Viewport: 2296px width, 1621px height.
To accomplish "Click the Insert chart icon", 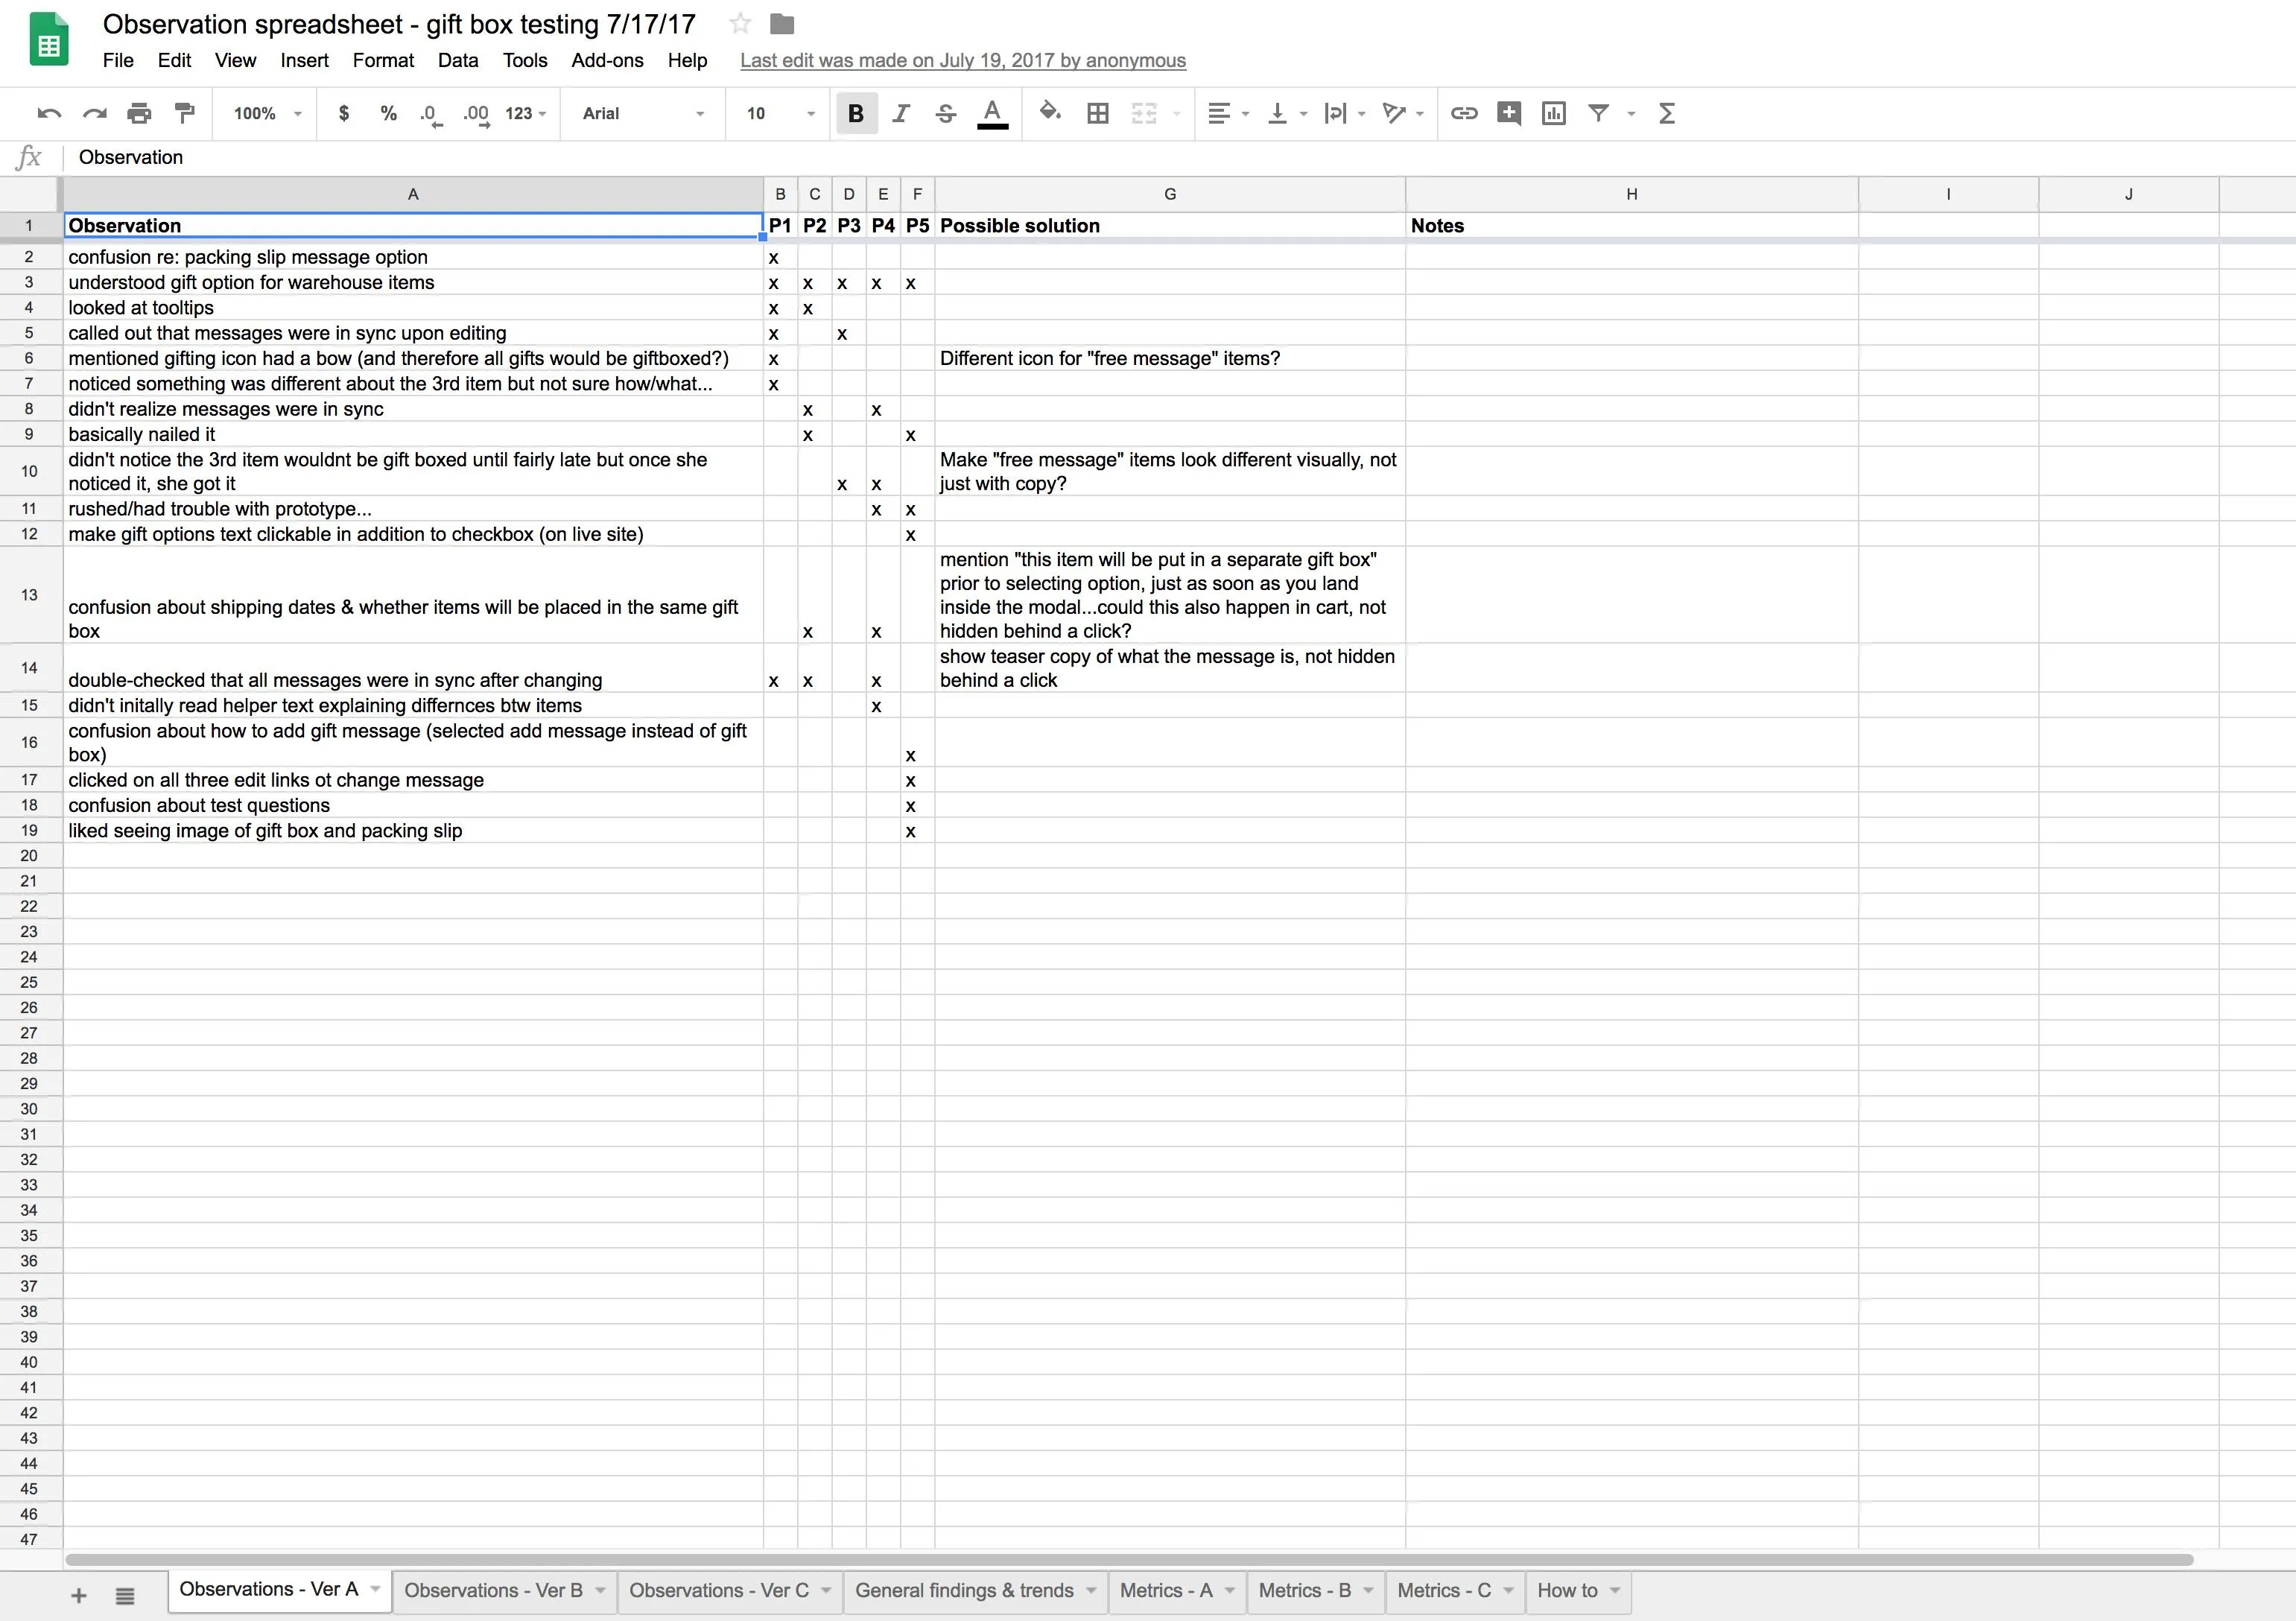I will tap(1553, 114).
